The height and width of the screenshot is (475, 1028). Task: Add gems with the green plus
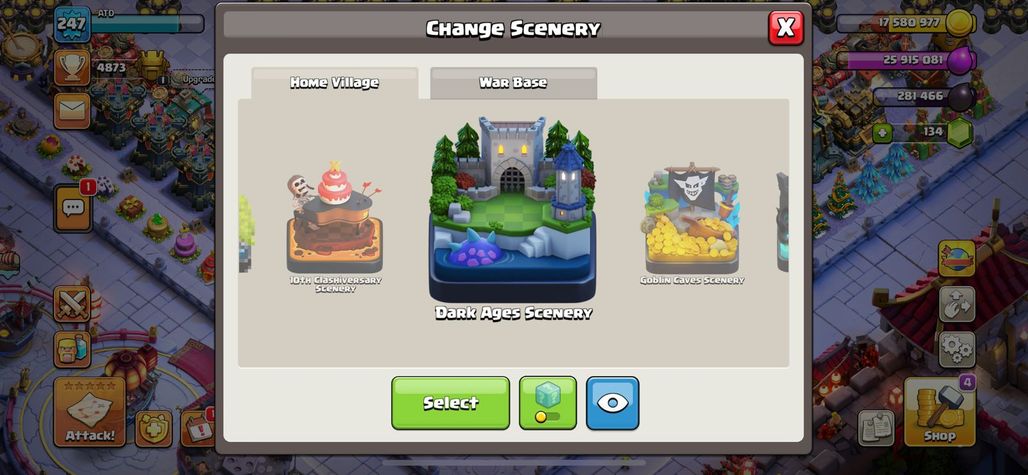882,133
